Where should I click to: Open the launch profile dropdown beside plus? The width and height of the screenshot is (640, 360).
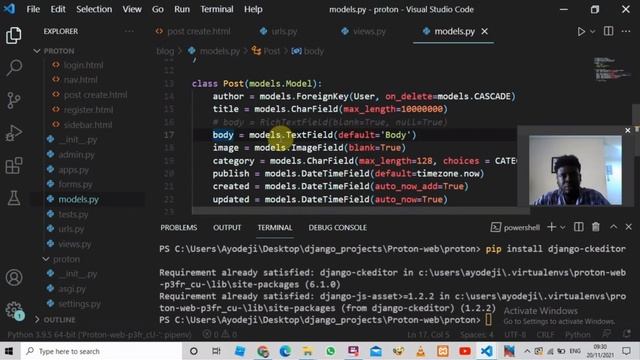tap(563, 227)
